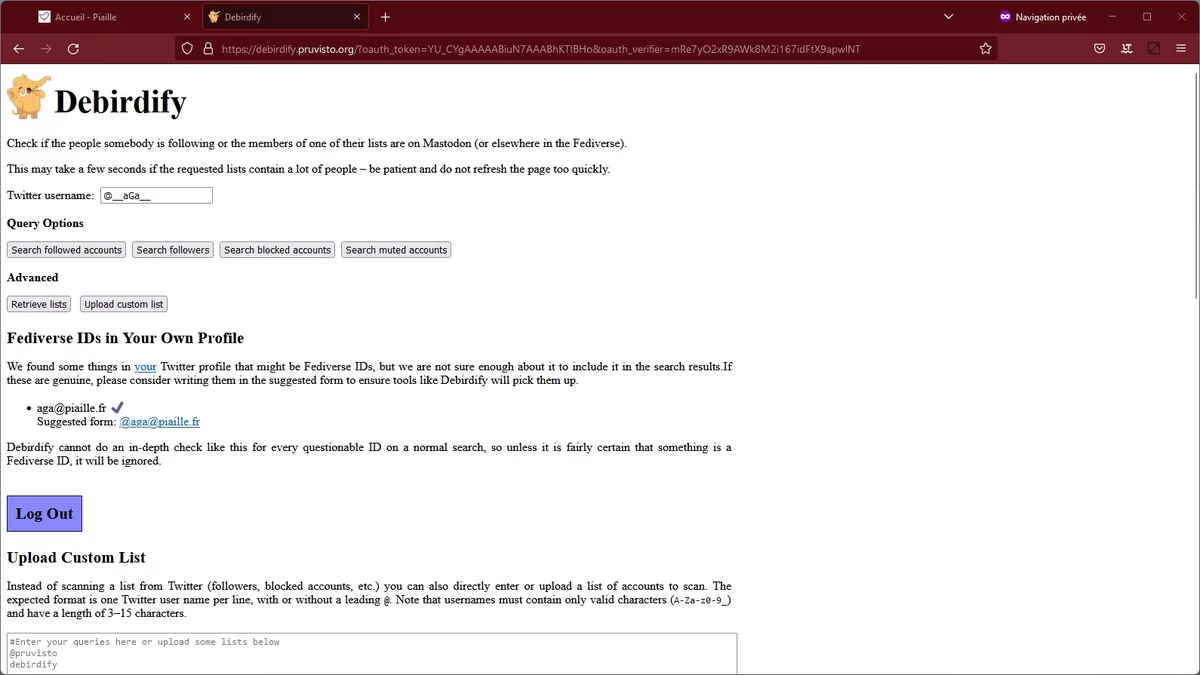Open the translate page icon in toolbar

point(1127,48)
